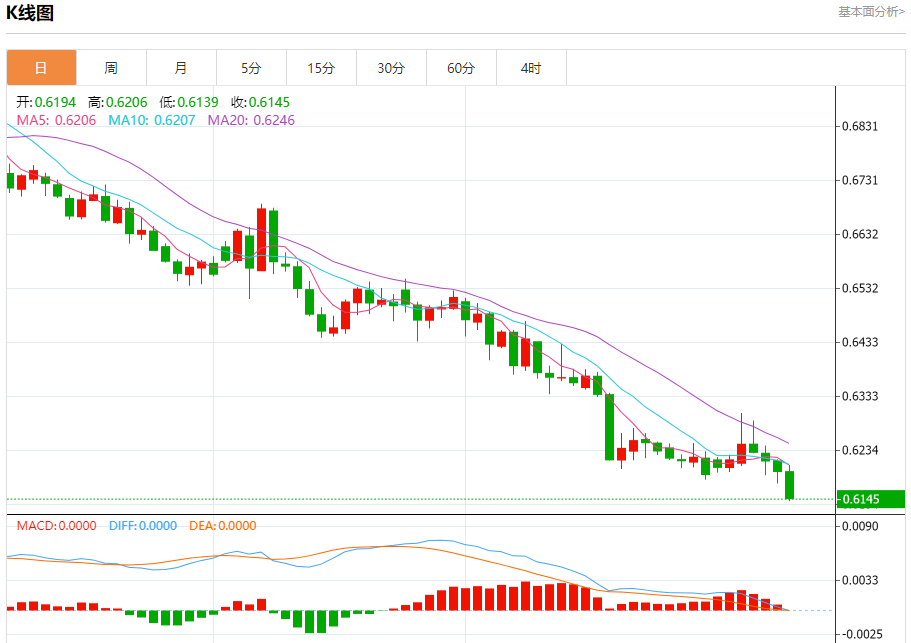Open the 30分 timeframe tab
911x643 pixels.
391,68
